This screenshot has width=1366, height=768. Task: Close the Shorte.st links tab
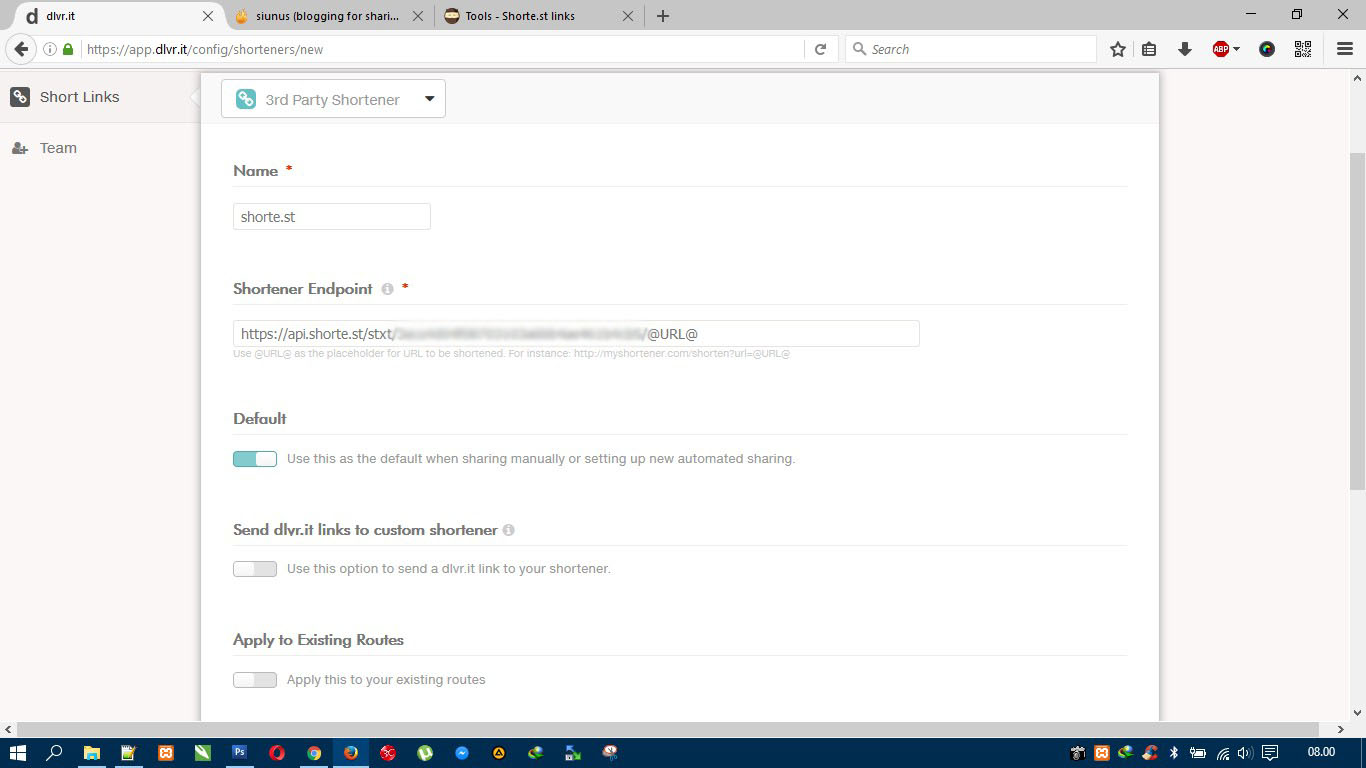[x=628, y=16]
